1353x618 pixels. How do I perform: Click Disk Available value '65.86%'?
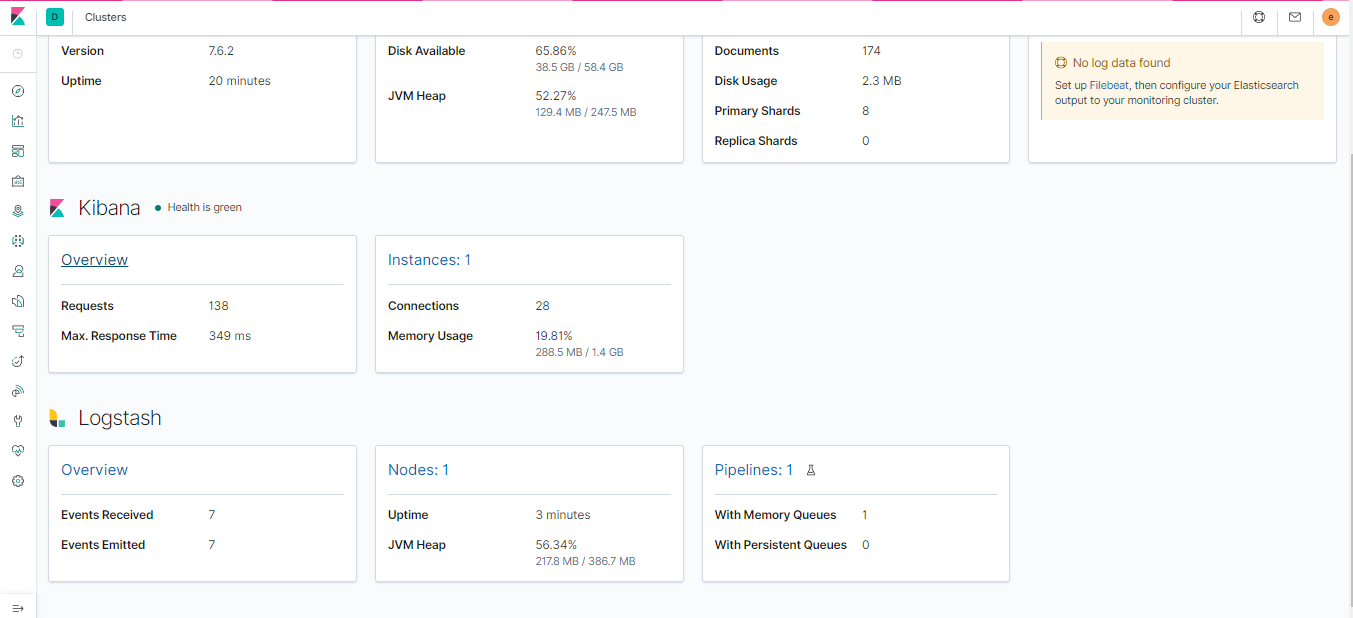pos(556,51)
